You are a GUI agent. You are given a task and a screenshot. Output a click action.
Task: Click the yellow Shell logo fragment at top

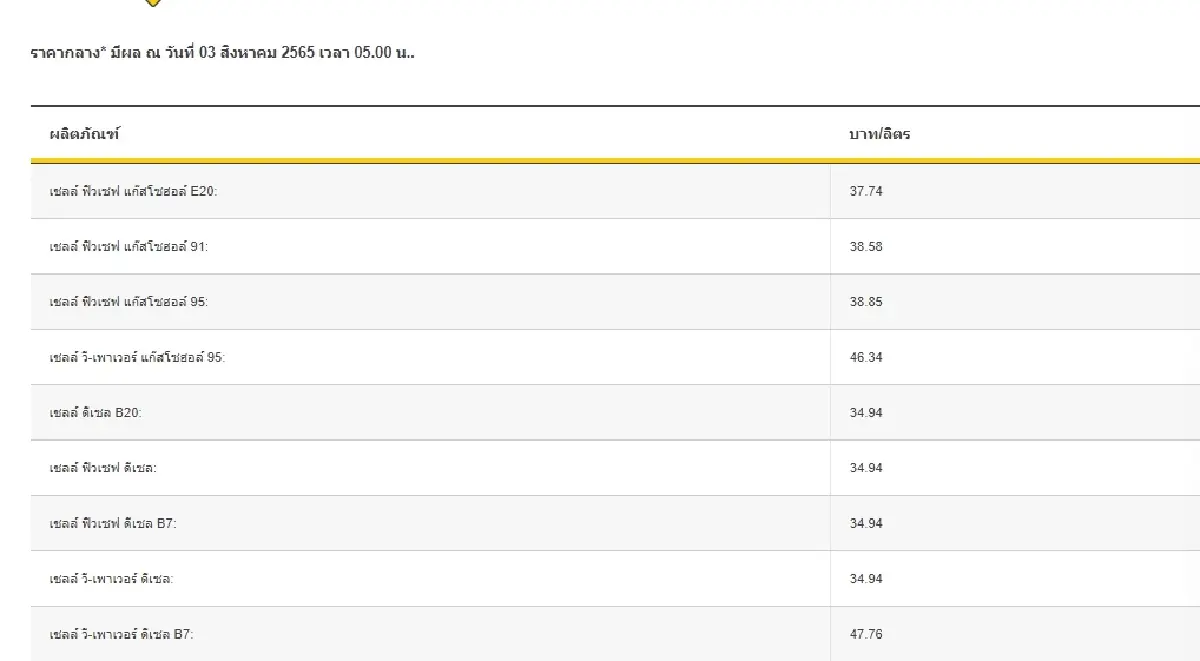(152, 3)
